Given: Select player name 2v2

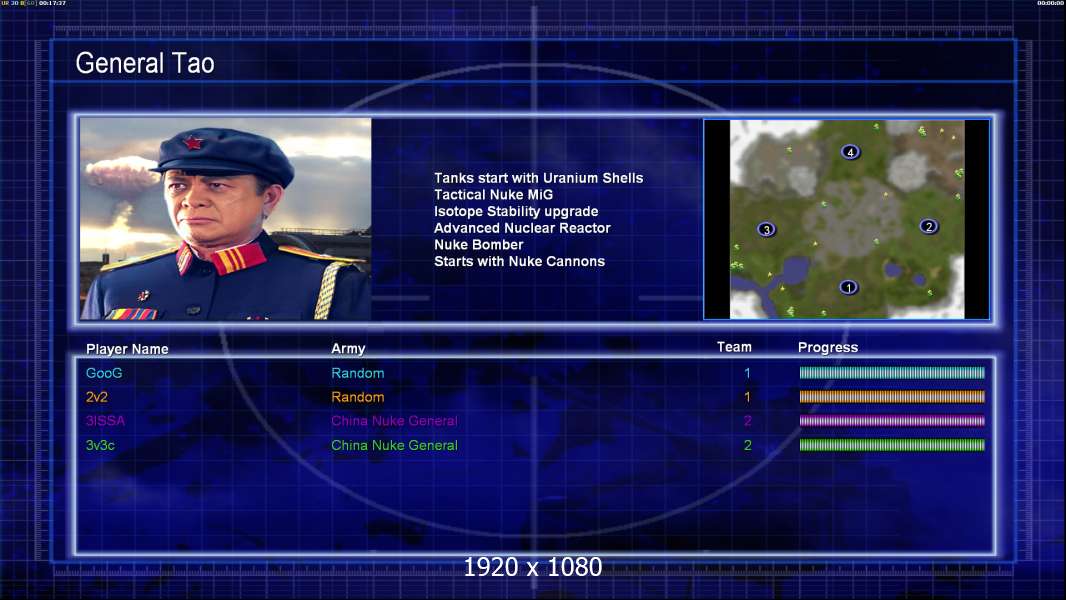Looking at the screenshot, I should tap(97, 397).
